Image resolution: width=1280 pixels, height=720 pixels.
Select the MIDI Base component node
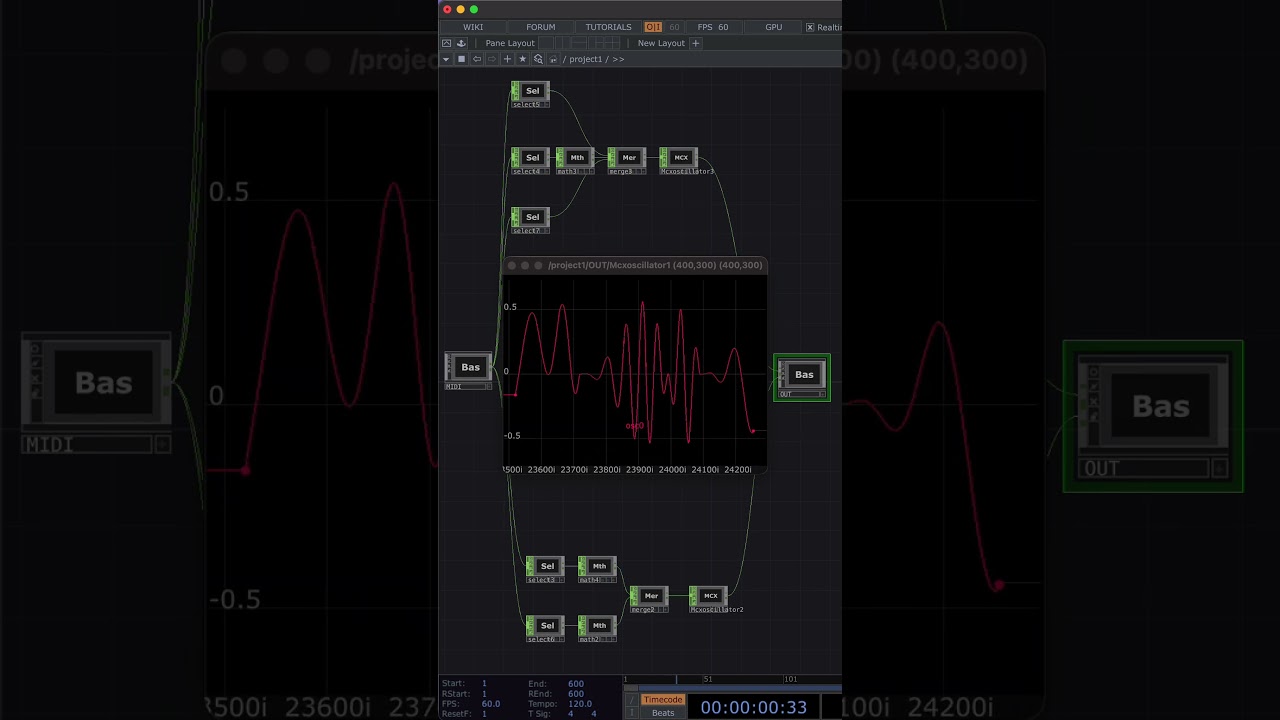coord(468,368)
